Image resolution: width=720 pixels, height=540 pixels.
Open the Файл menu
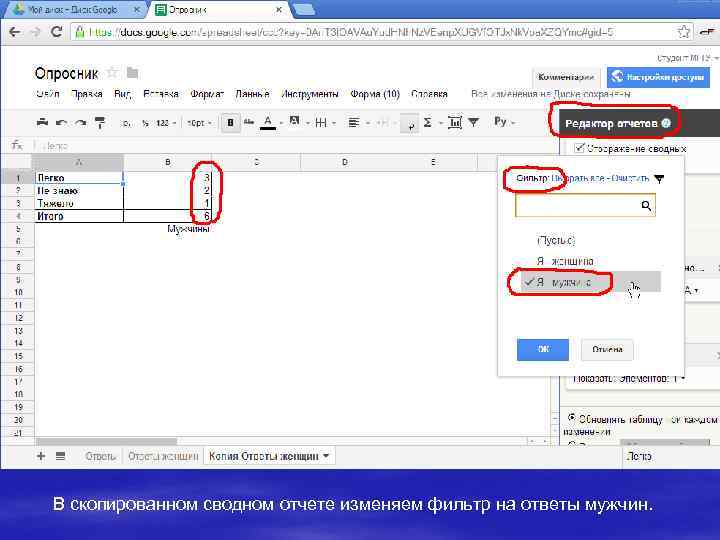point(48,94)
